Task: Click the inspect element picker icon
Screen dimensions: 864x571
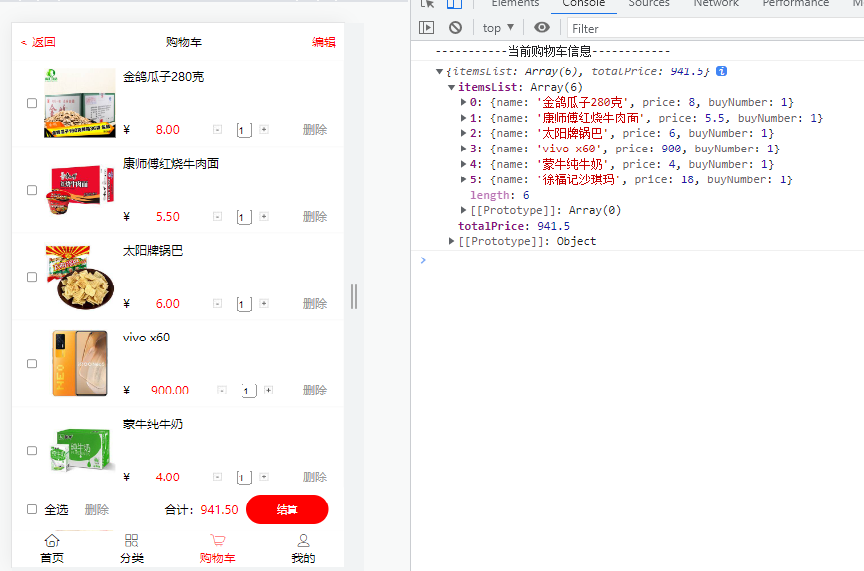Action: [x=428, y=4]
